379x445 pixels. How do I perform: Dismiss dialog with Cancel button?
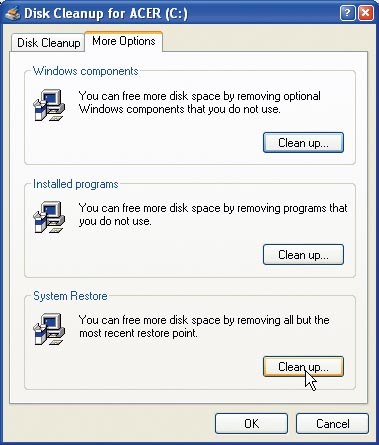tap(332, 424)
